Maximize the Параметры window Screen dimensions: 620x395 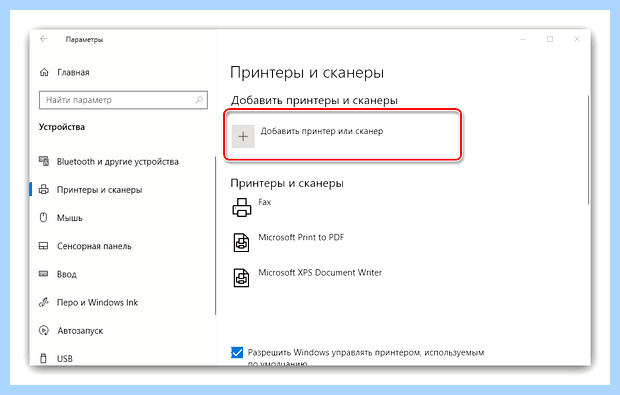tap(550, 39)
